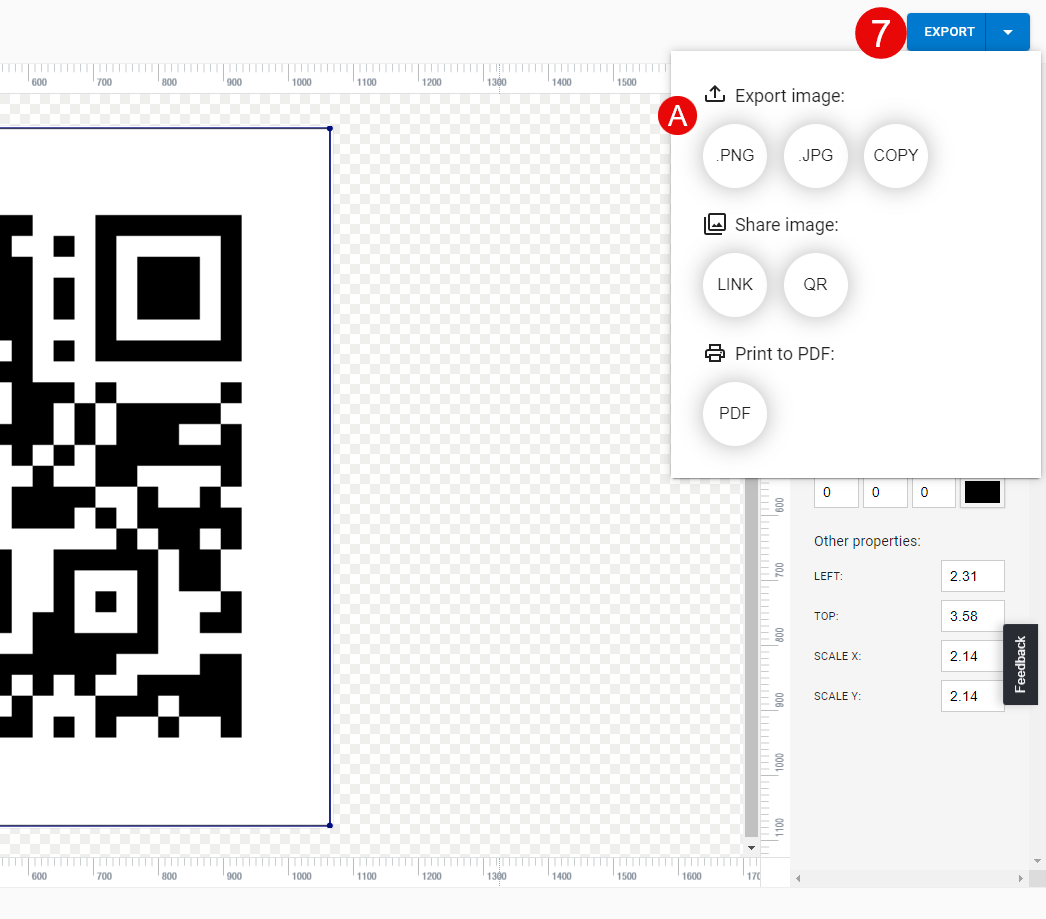Click the properties panel scroll-down arrow
This screenshot has width=1046, height=919.
1037,861
